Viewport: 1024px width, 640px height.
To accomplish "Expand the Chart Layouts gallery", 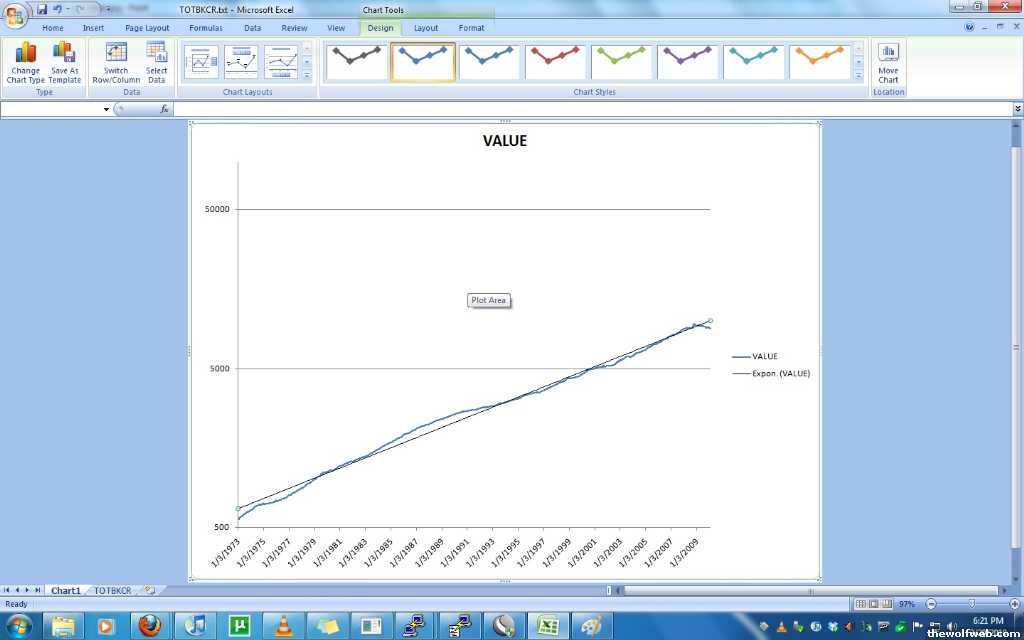I will (307, 76).
